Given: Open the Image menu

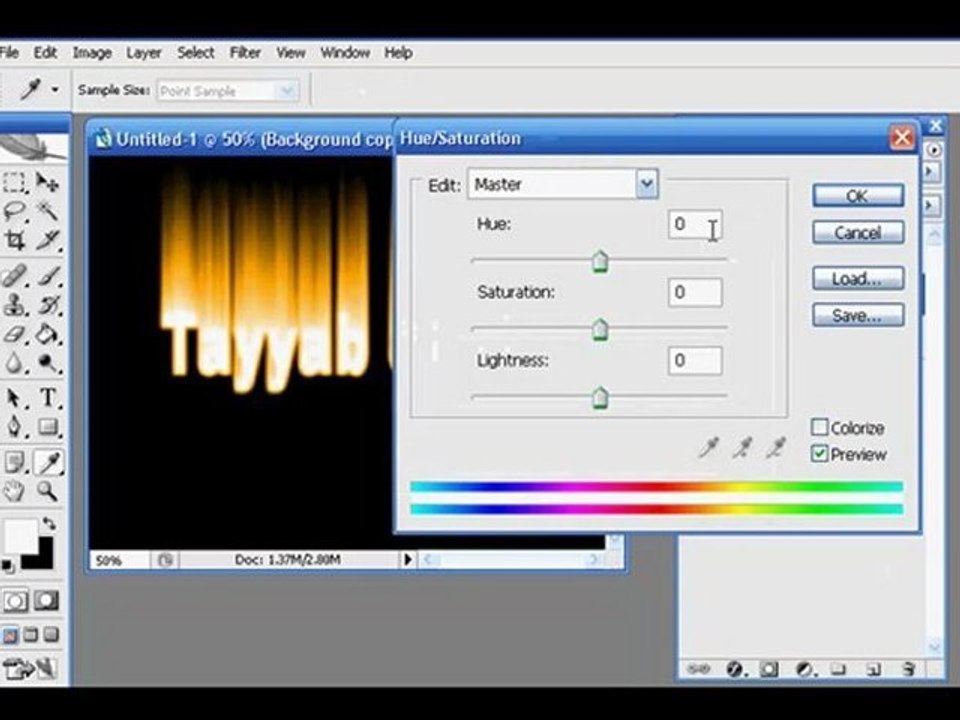Looking at the screenshot, I should pyautogui.click(x=91, y=53).
